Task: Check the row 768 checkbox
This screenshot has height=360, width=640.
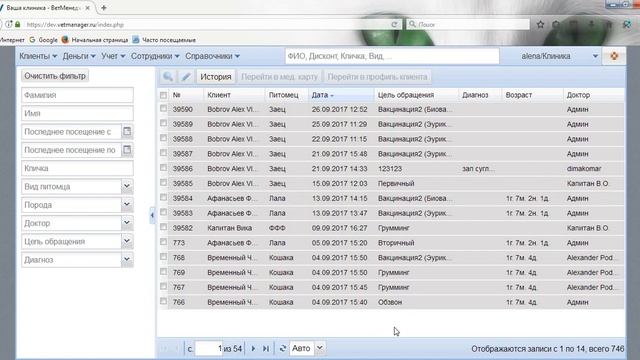Action: pyautogui.click(x=163, y=257)
